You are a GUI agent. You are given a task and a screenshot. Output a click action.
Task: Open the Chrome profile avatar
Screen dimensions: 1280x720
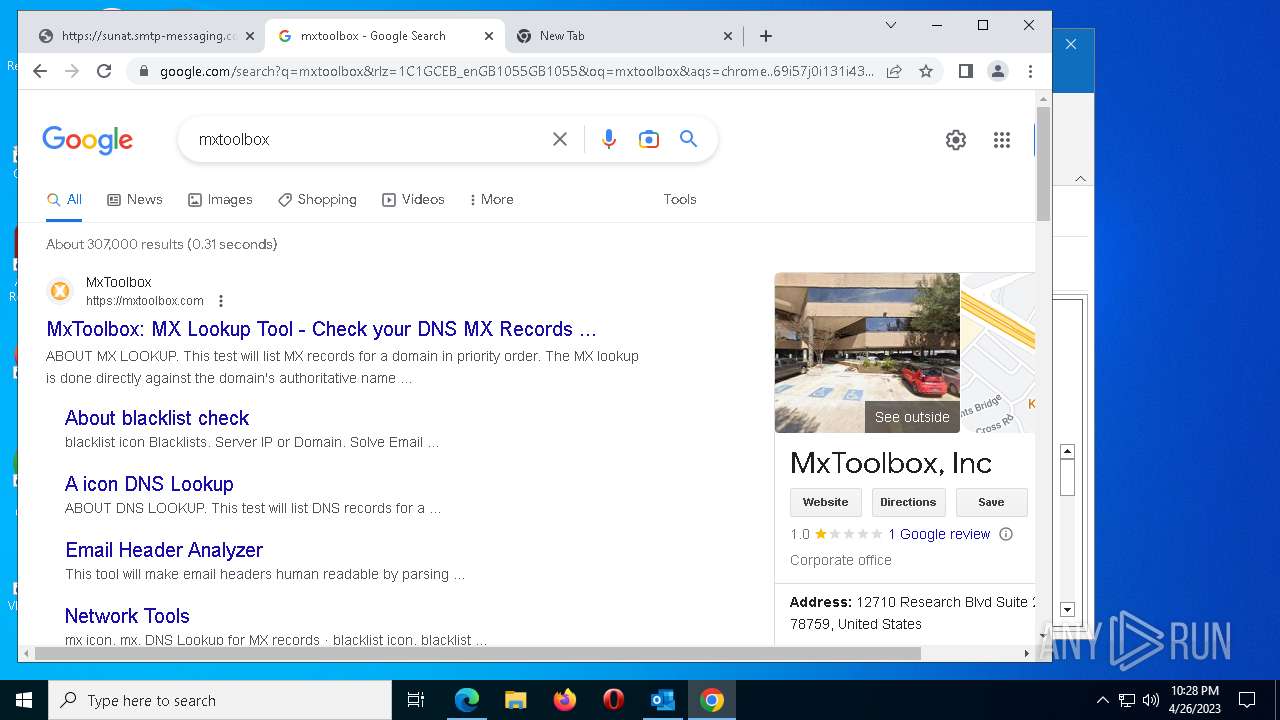(997, 71)
